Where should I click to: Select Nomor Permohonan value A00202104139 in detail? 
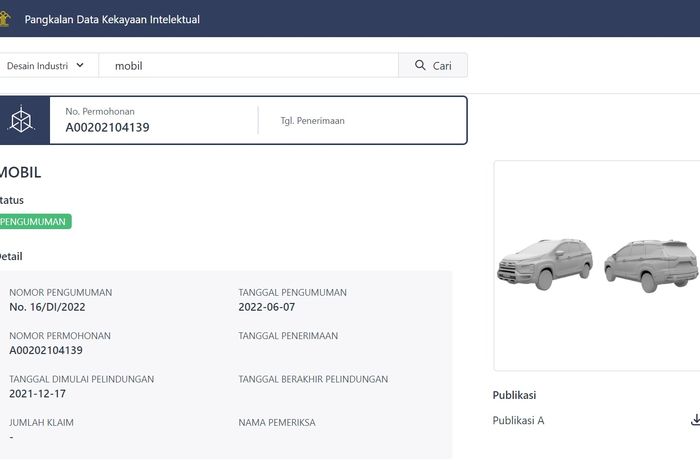pos(46,350)
